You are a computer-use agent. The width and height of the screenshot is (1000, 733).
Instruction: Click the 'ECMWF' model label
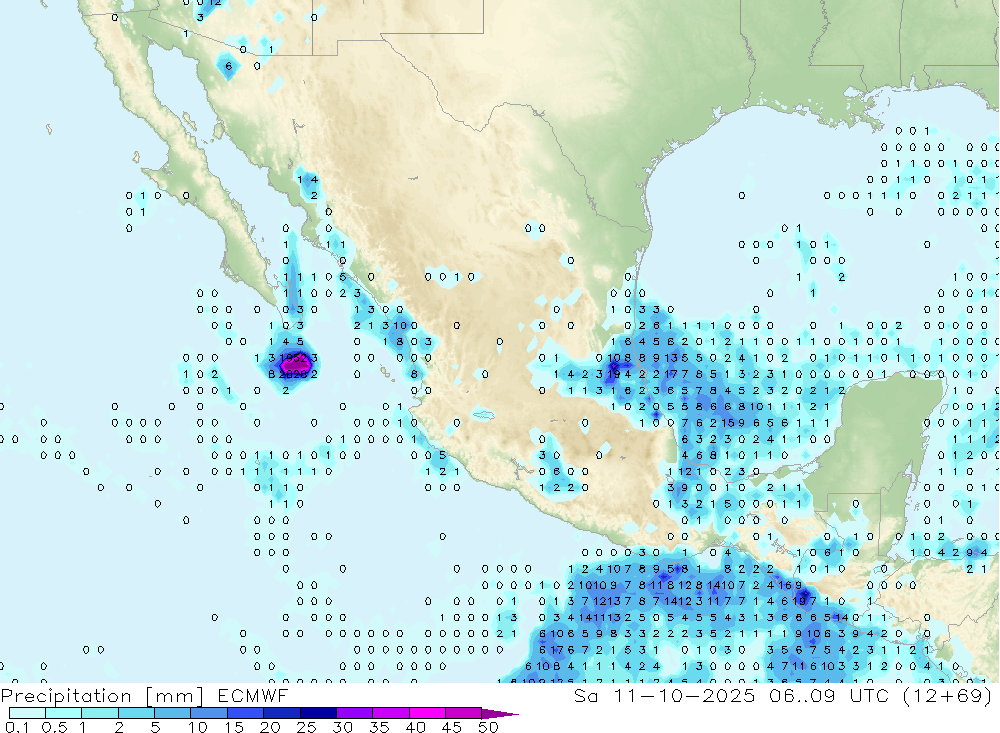tap(253, 695)
